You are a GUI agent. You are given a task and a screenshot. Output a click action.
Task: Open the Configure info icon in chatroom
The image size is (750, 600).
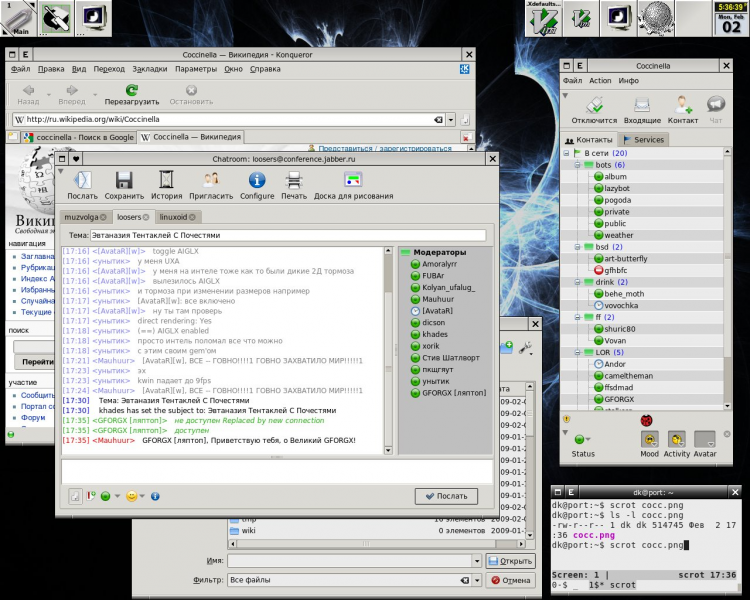pyautogui.click(x=257, y=181)
